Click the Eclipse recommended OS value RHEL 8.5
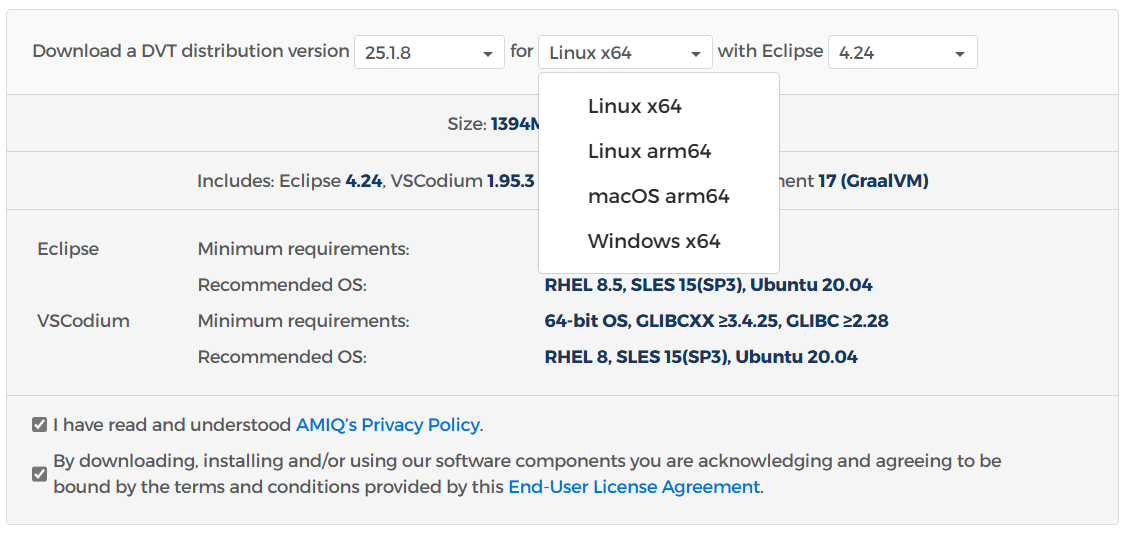Viewport: 1128px width, 534px height. pyautogui.click(x=582, y=285)
